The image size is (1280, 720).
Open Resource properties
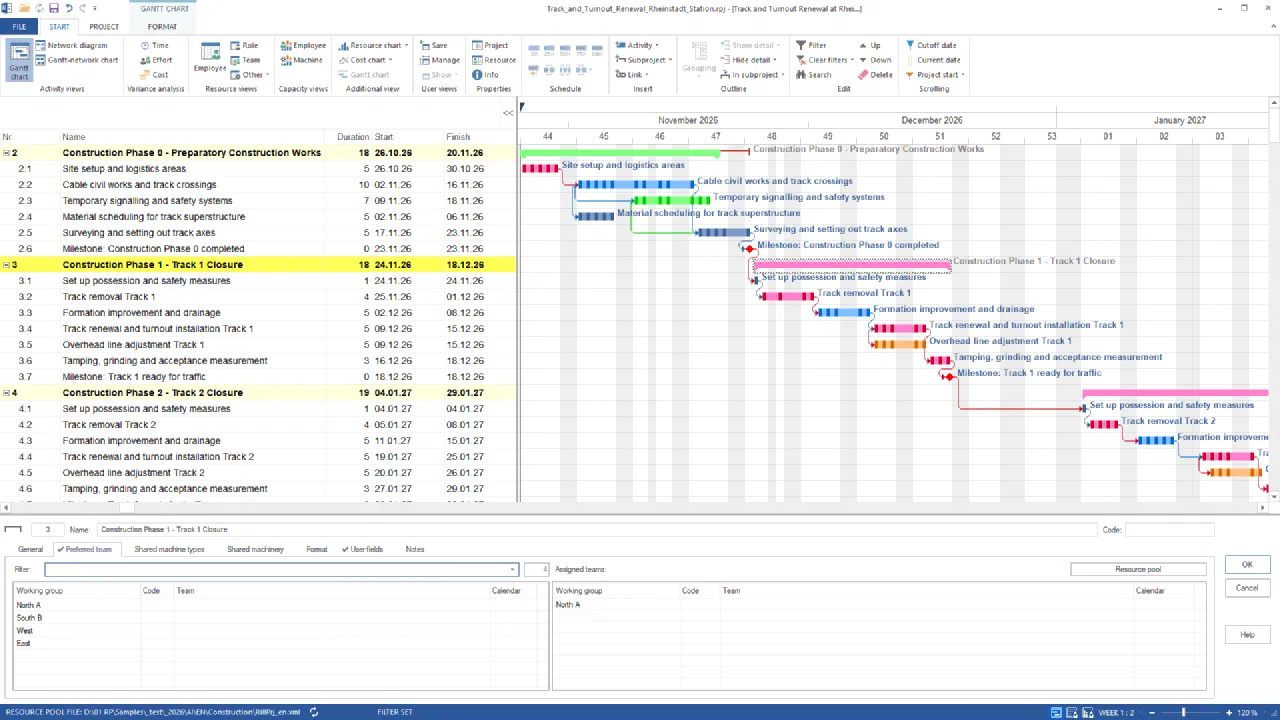494,60
